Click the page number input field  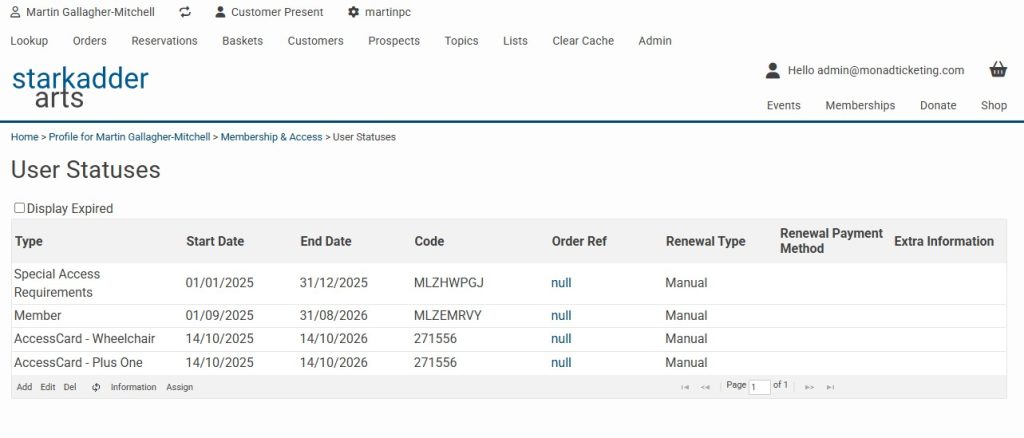coord(759,387)
